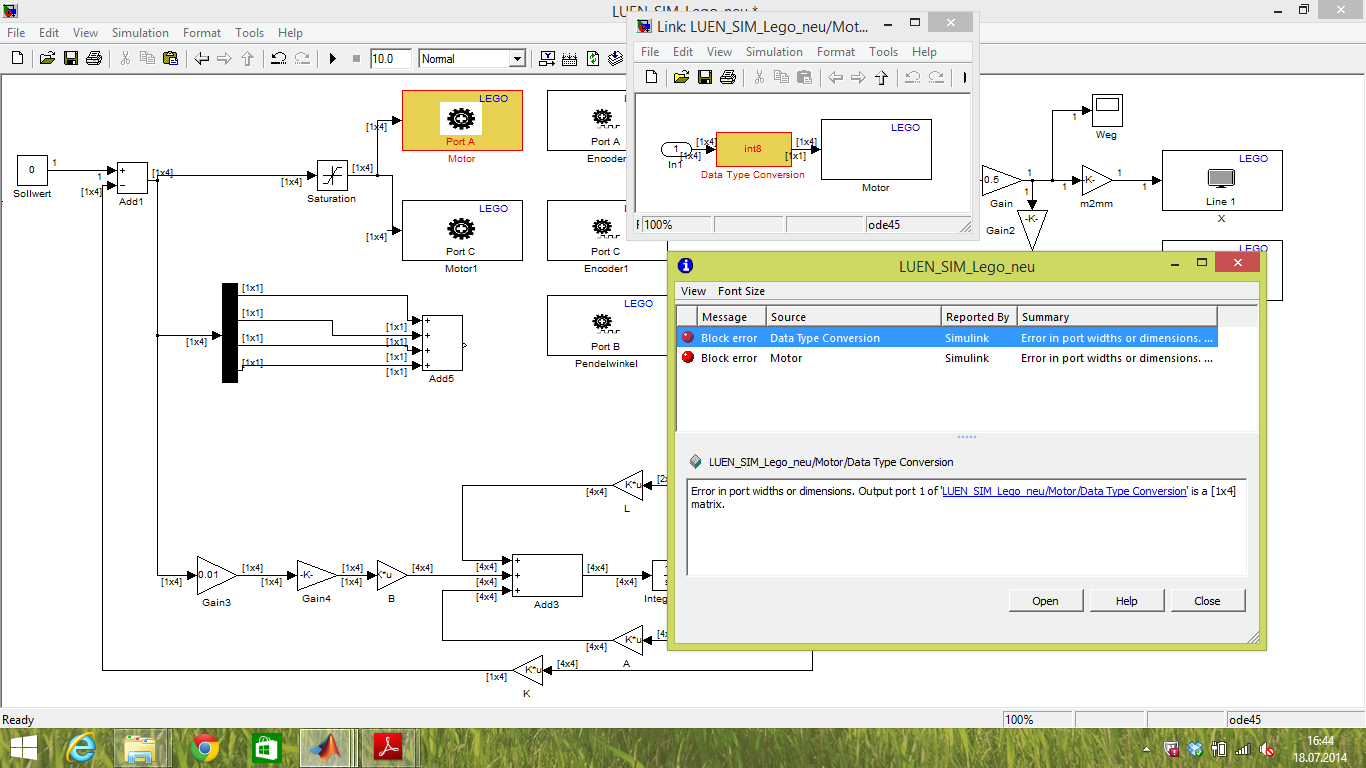Click the Paste icon in the main toolbar
Image resolution: width=1366 pixels, height=768 pixels.
point(170,59)
